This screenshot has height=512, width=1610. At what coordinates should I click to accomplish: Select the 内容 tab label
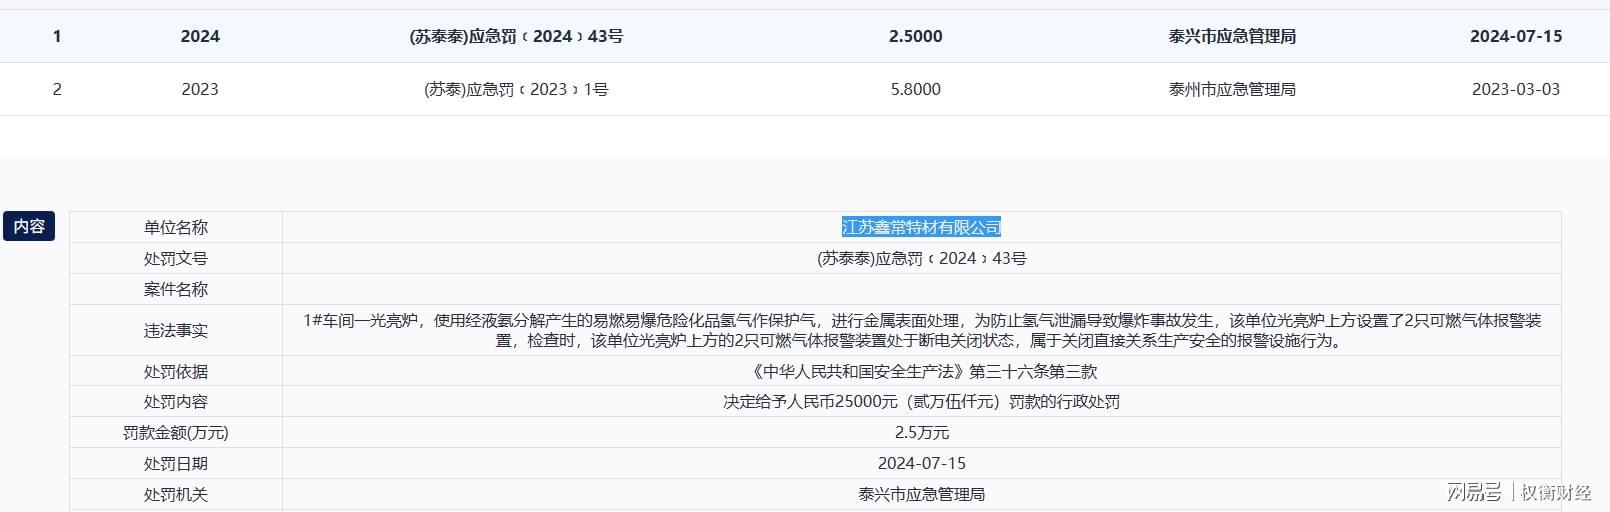click(x=29, y=226)
